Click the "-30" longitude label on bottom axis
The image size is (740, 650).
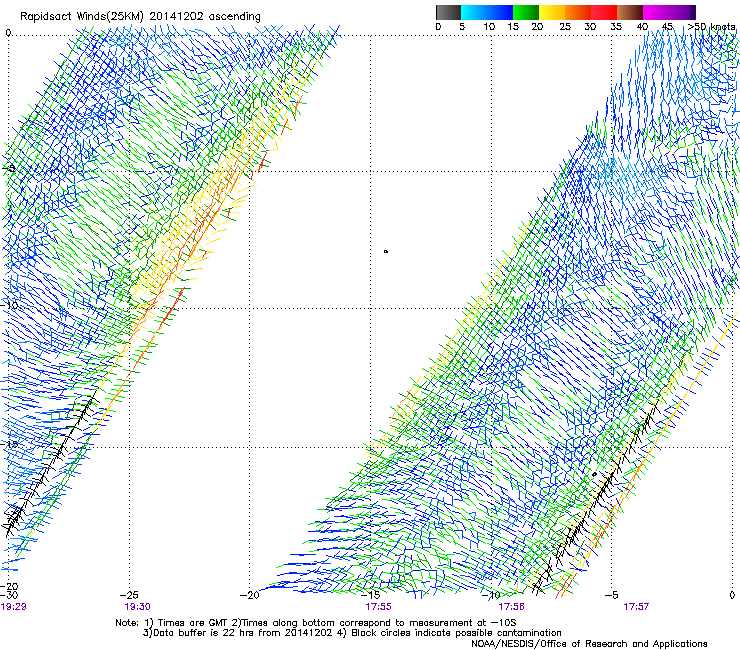9,595
